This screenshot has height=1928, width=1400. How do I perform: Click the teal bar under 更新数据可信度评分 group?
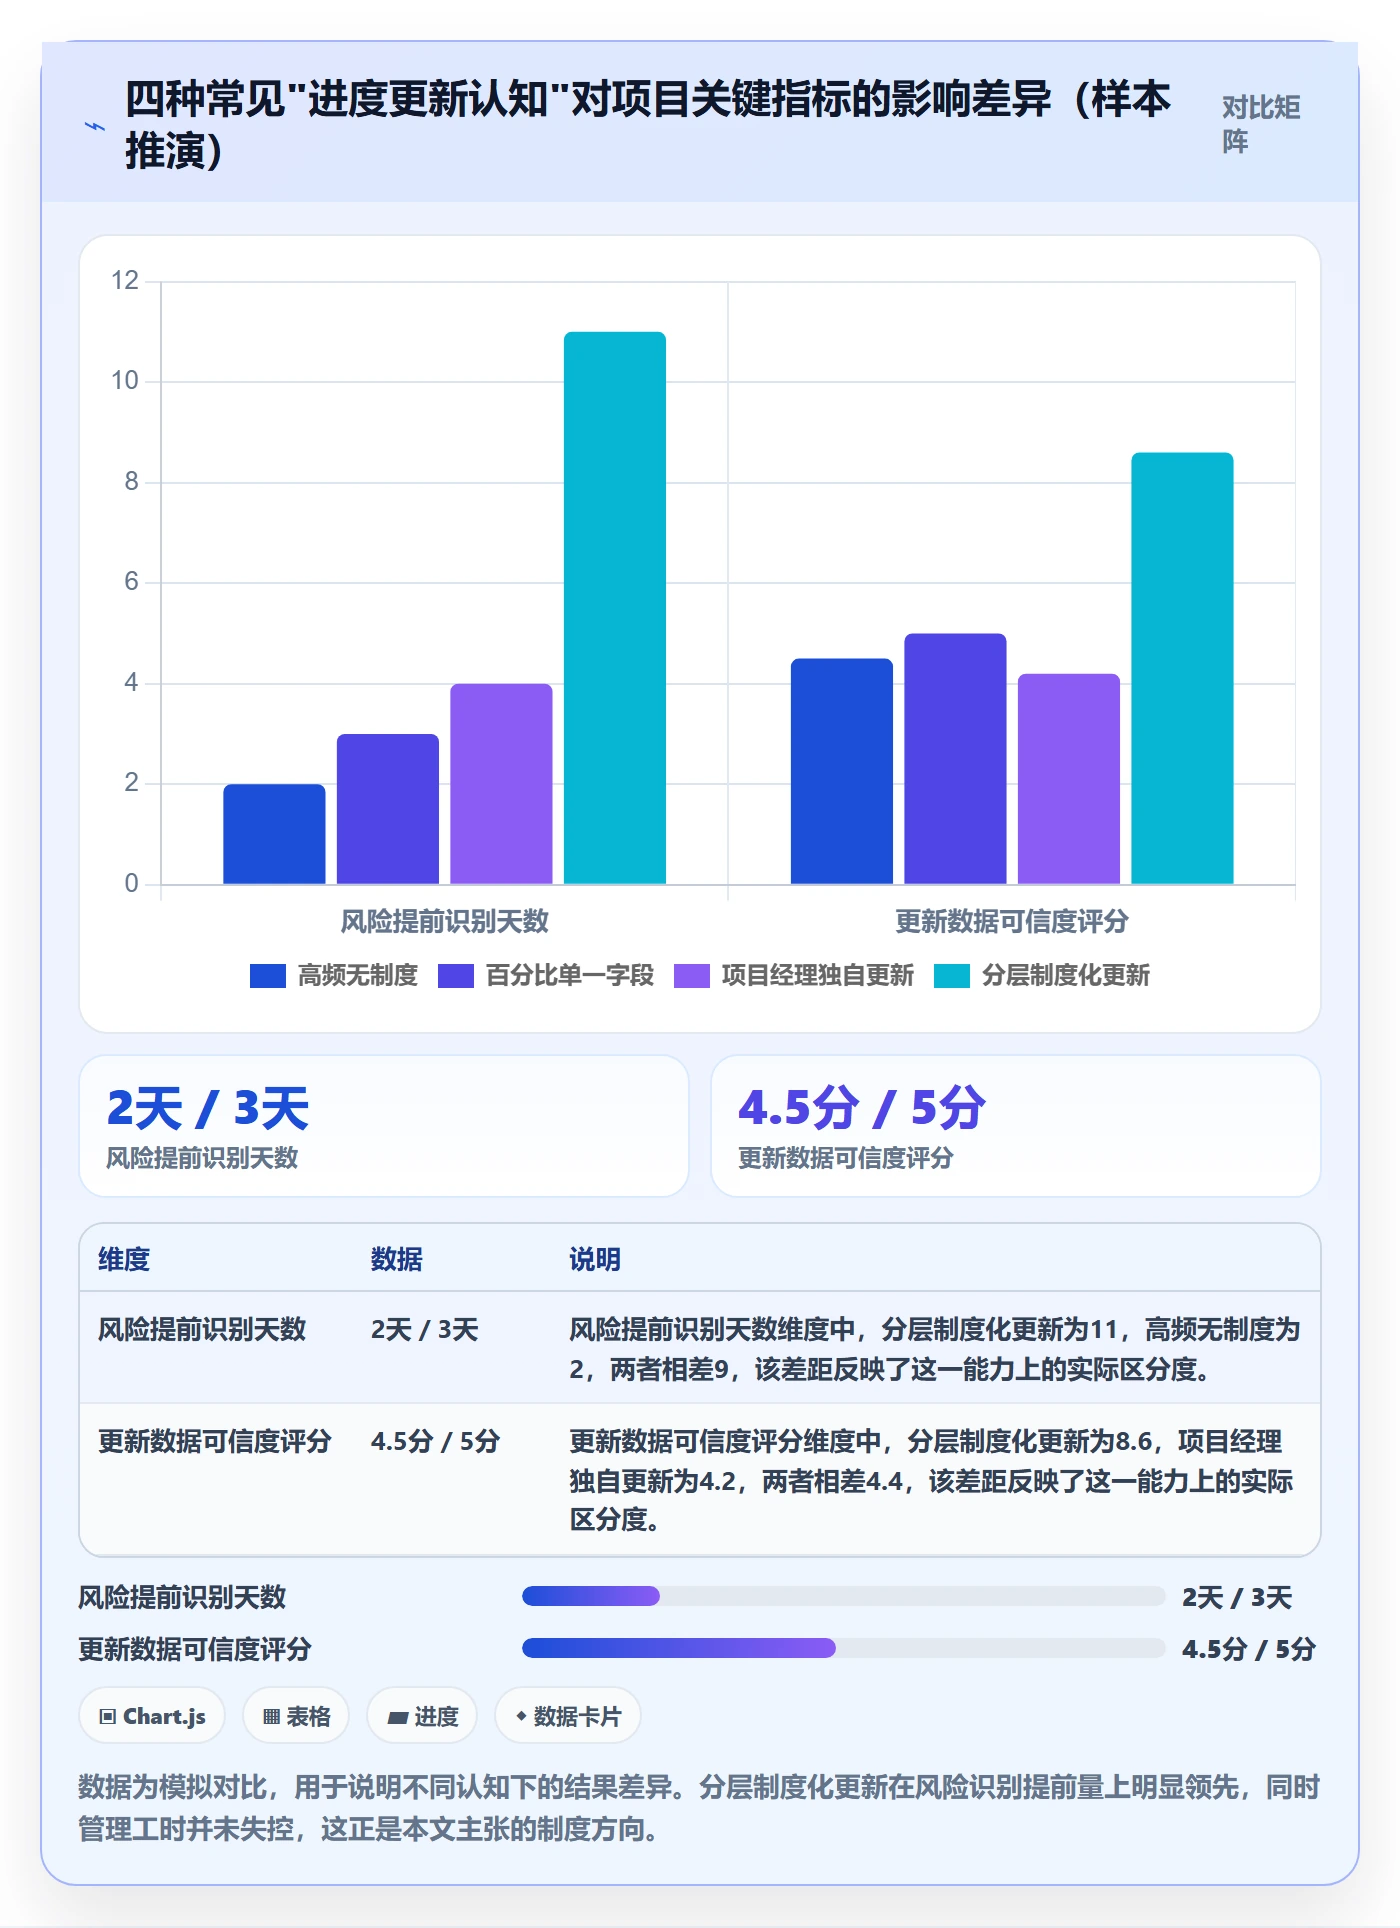(1182, 668)
